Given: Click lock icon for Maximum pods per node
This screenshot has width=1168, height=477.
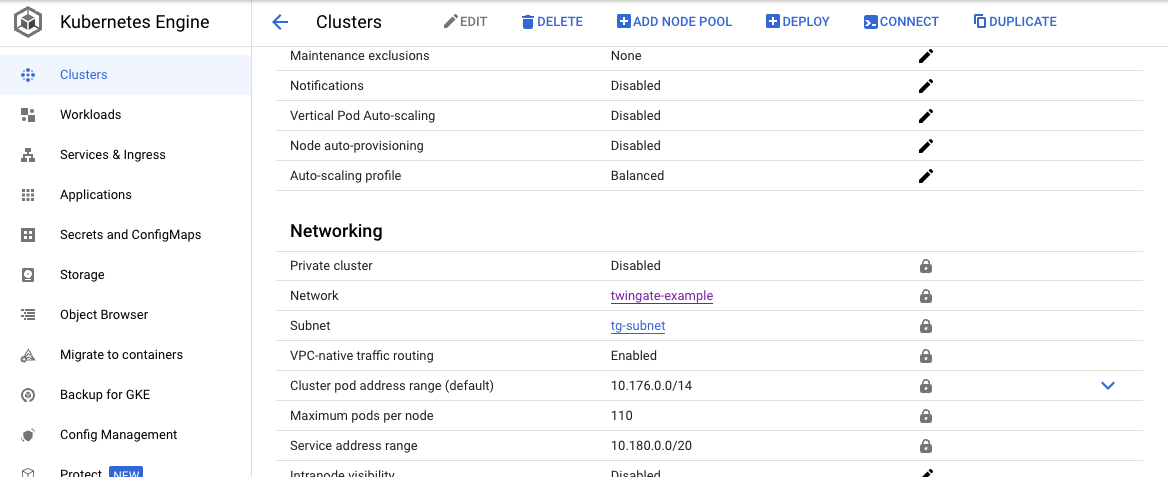Looking at the screenshot, I should pyautogui.click(x=926, y=416).
